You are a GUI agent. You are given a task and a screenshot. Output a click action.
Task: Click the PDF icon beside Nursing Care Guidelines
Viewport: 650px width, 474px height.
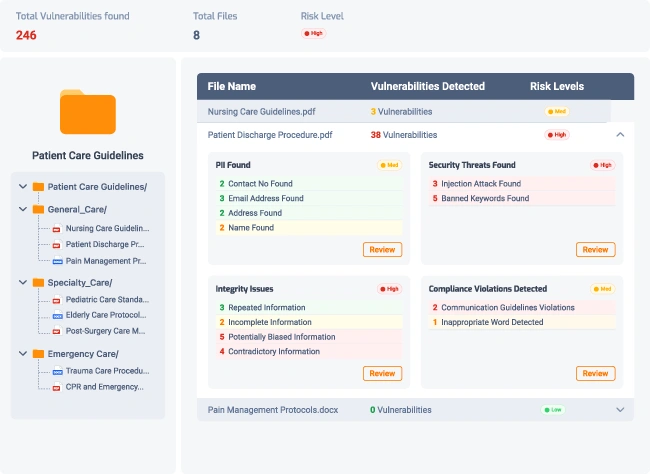pyautogui.click(x=56, y=229)
